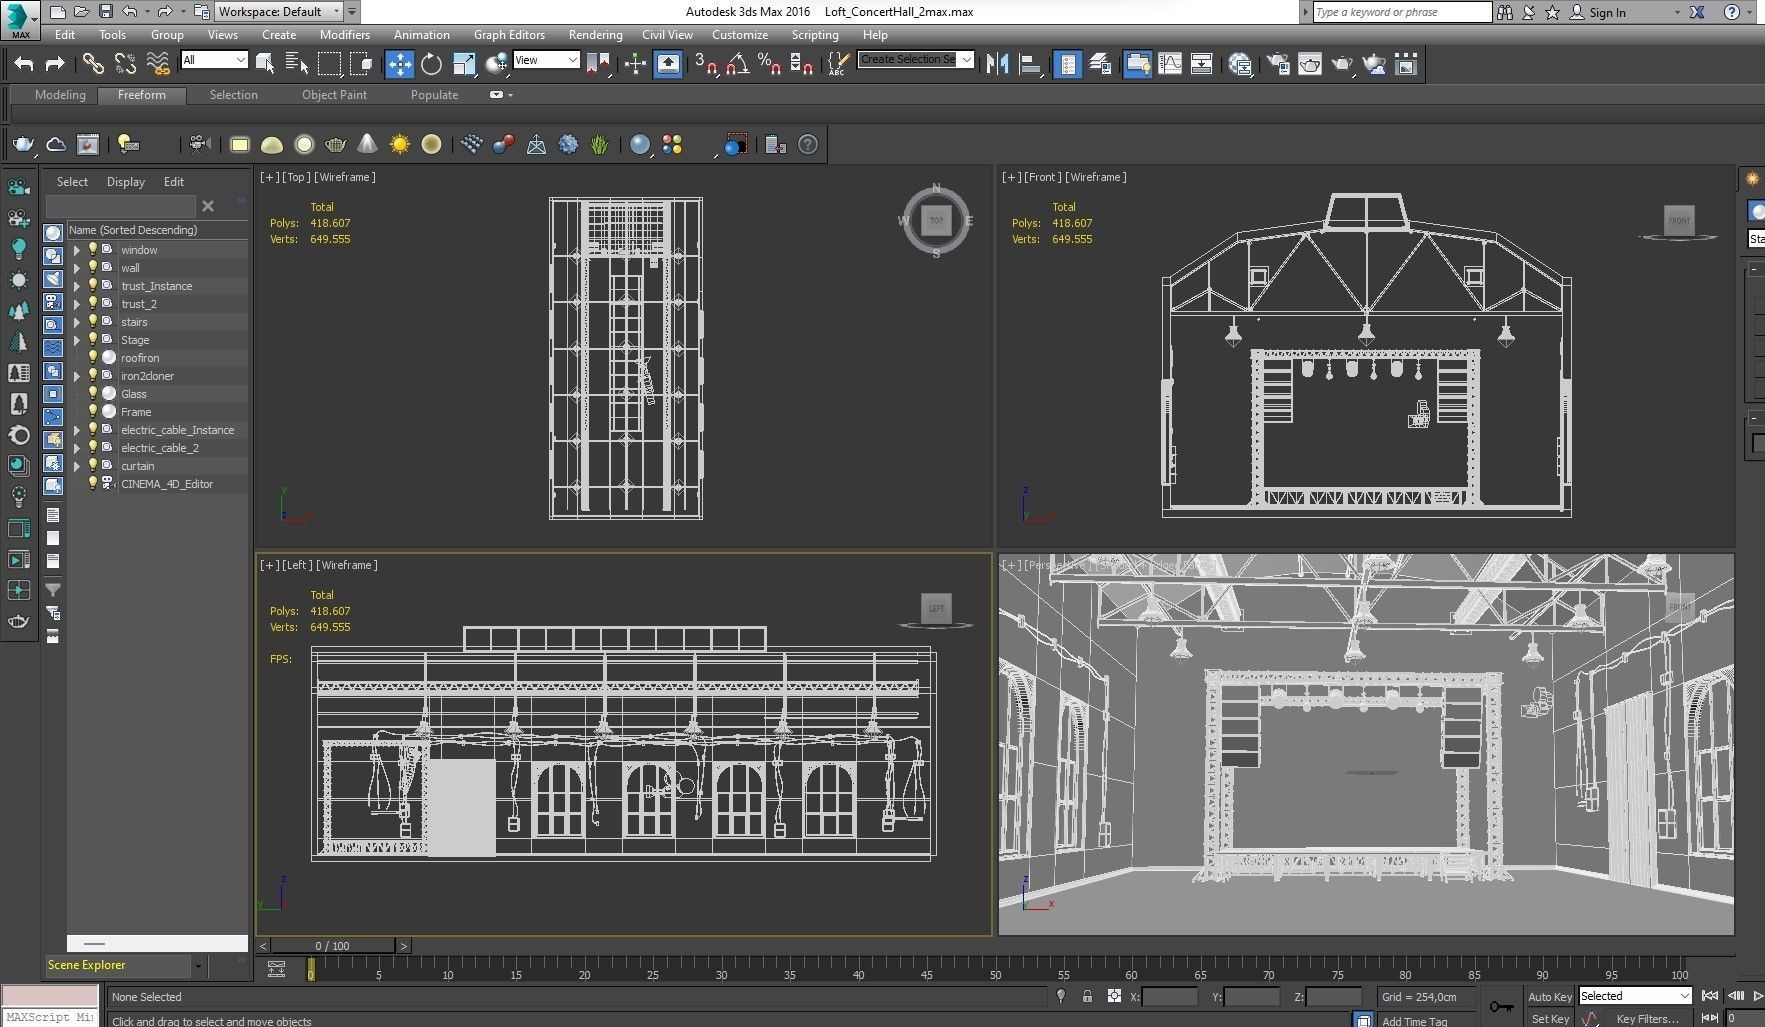Open the Rendering menu
This screenshot has width=1765, height=1027.
595,34
